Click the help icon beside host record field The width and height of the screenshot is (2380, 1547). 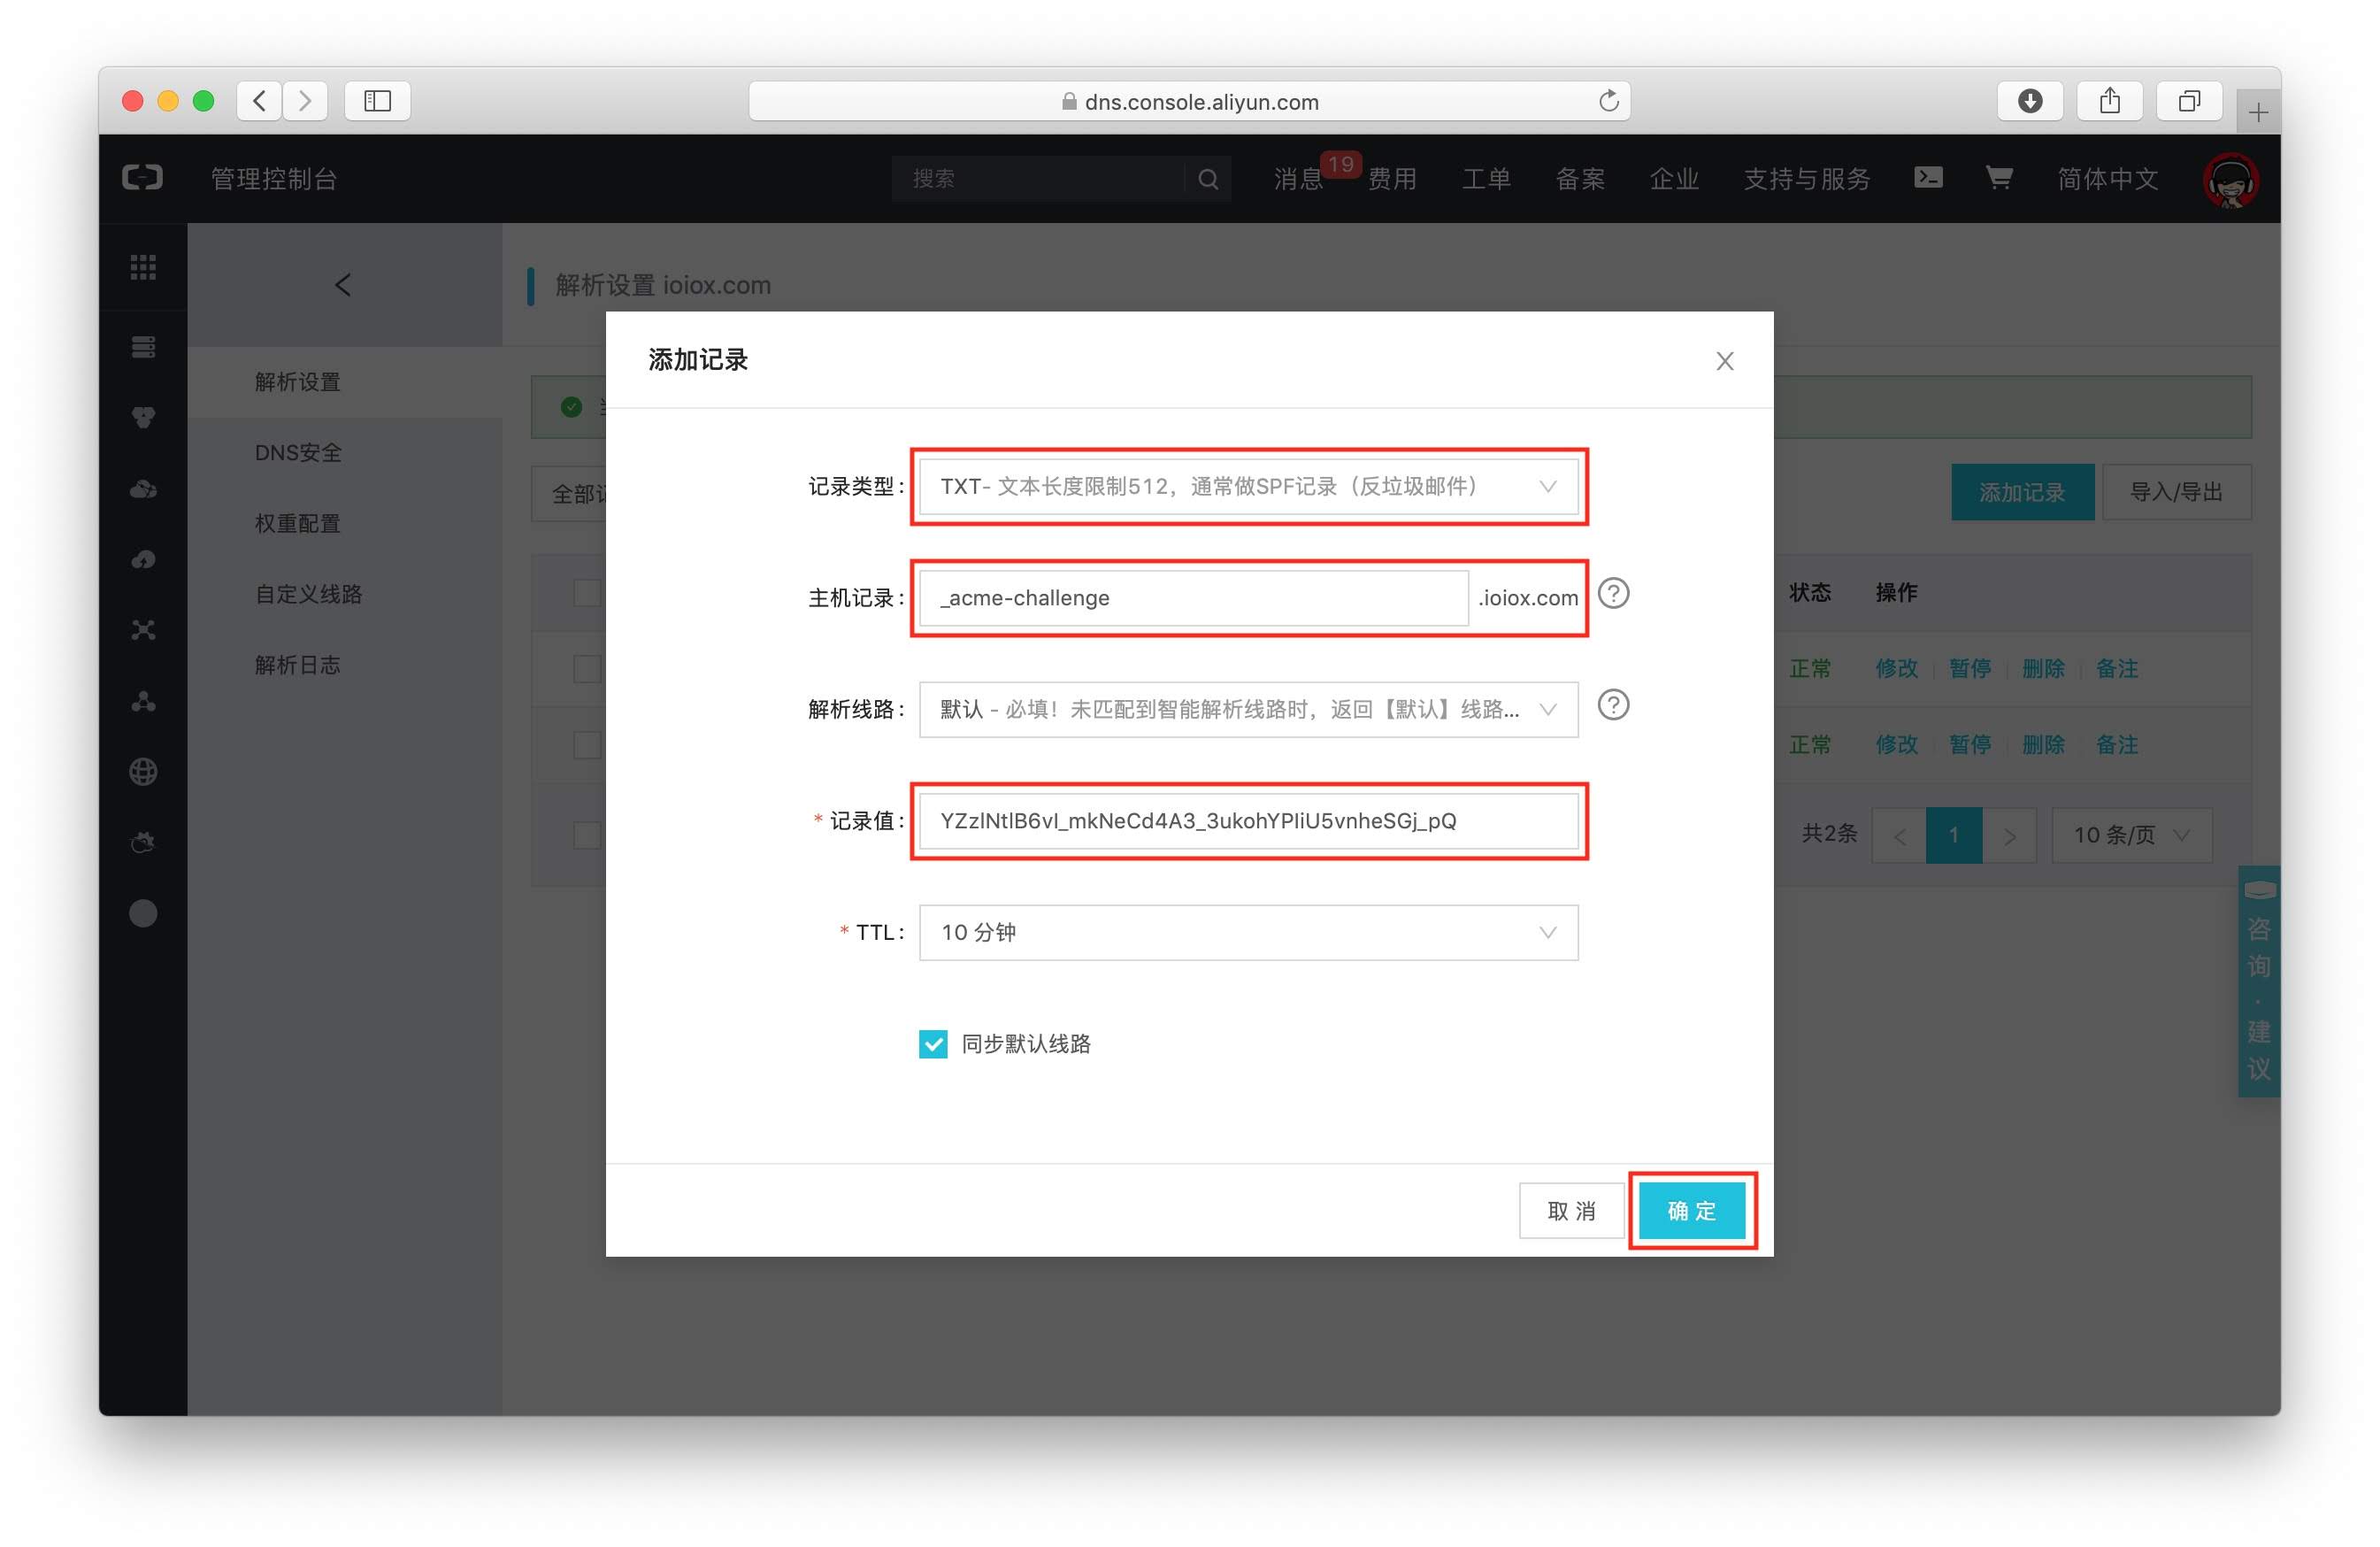(1612, 594)
